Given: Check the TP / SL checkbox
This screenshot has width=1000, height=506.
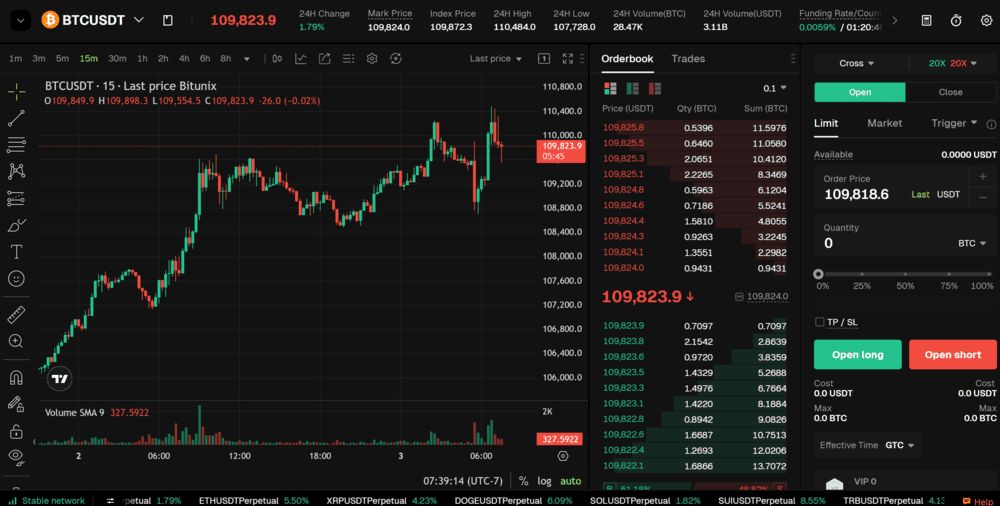Looking at the screenshot, I should (820, 322).
